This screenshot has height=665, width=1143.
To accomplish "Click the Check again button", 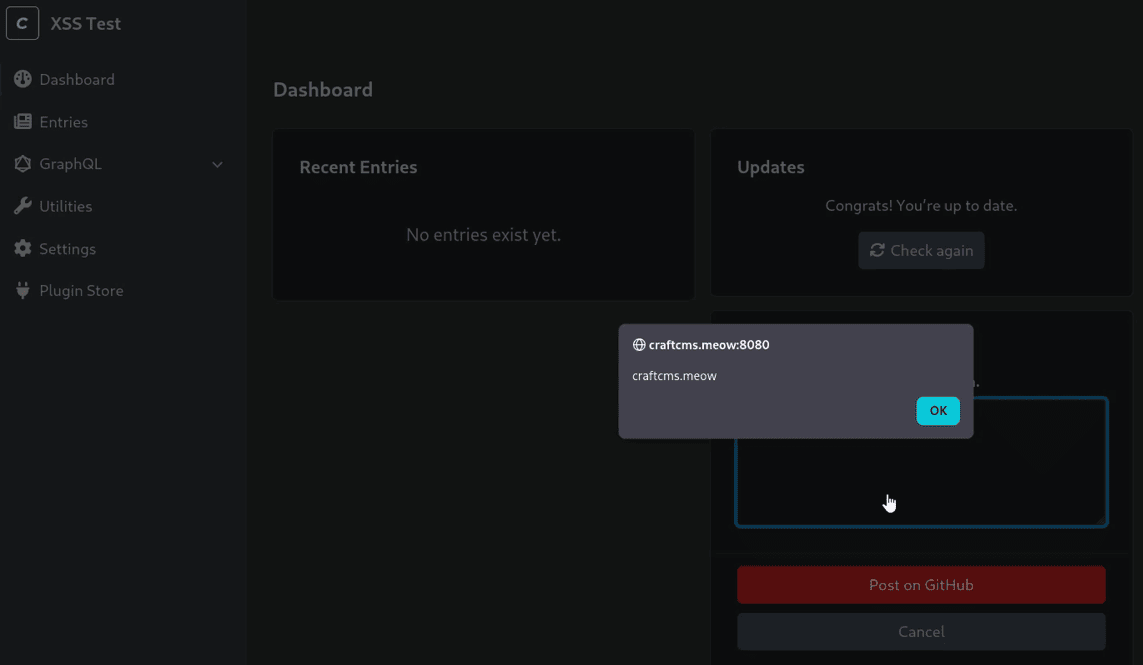I will (921, 250).
